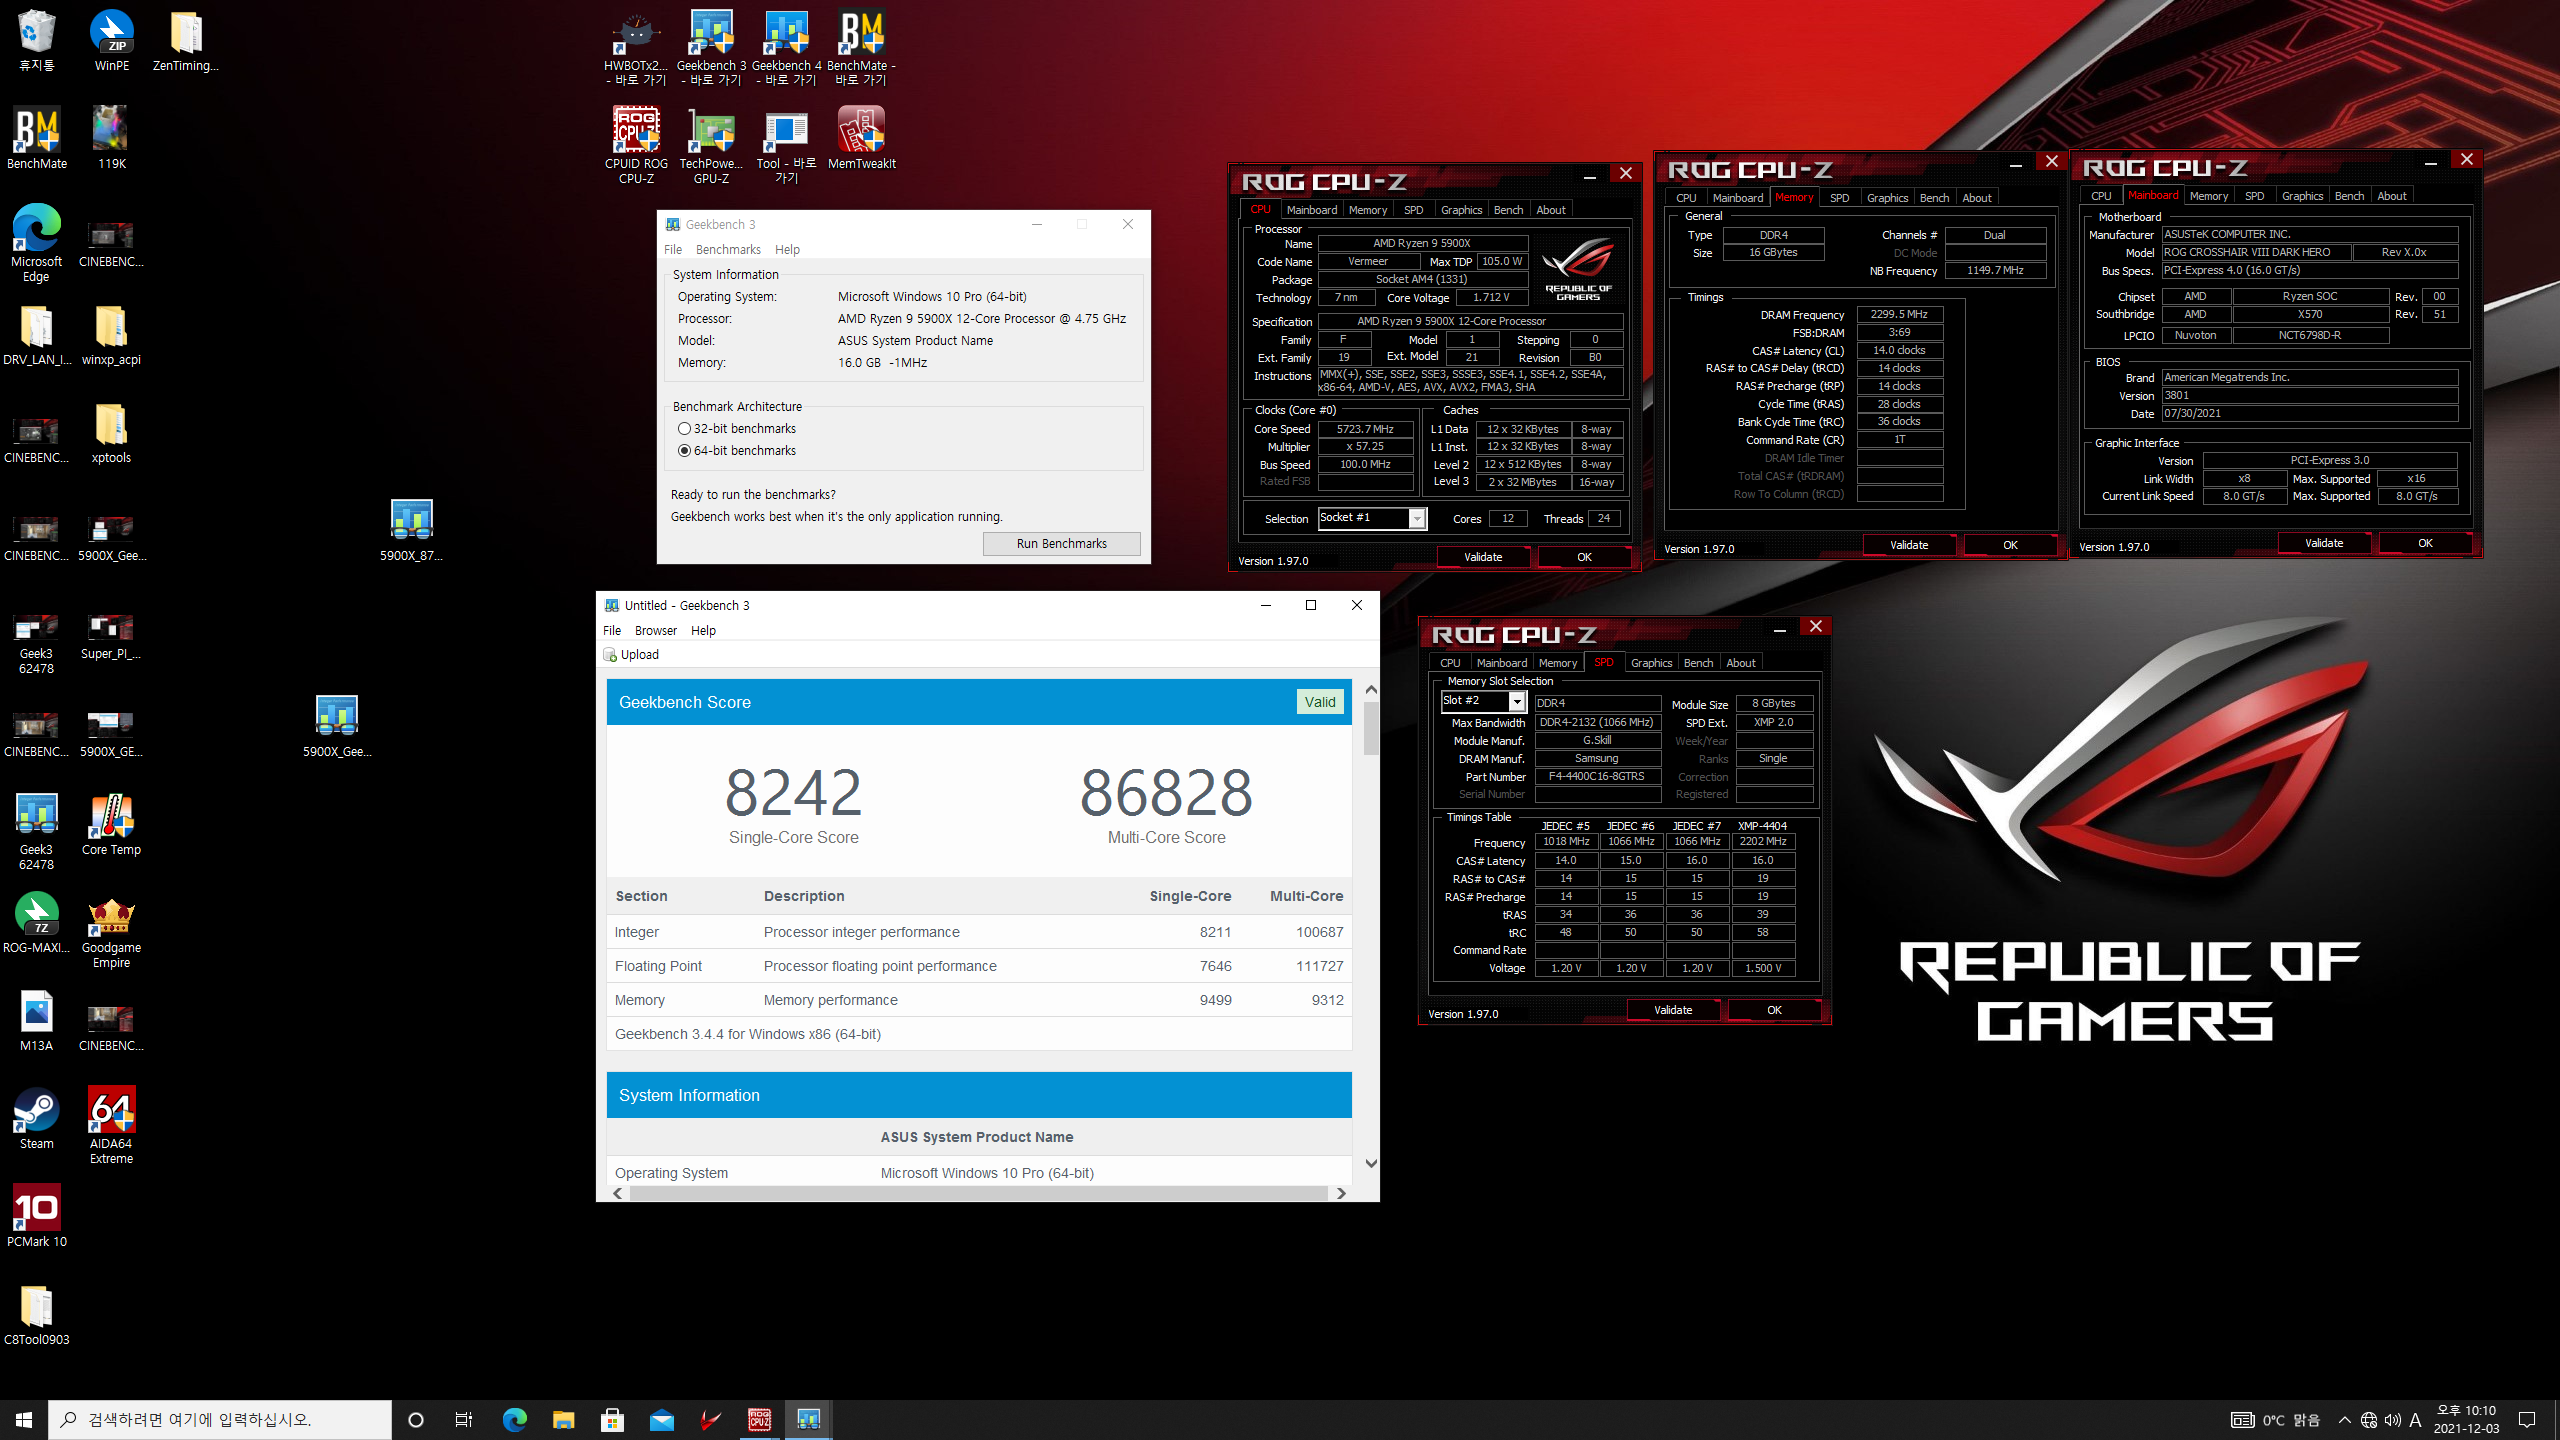The width and height of the screenshot is (2560, 1440).
Task: Open Goodgame Empire desktop icon
Action: click(111, 930)
